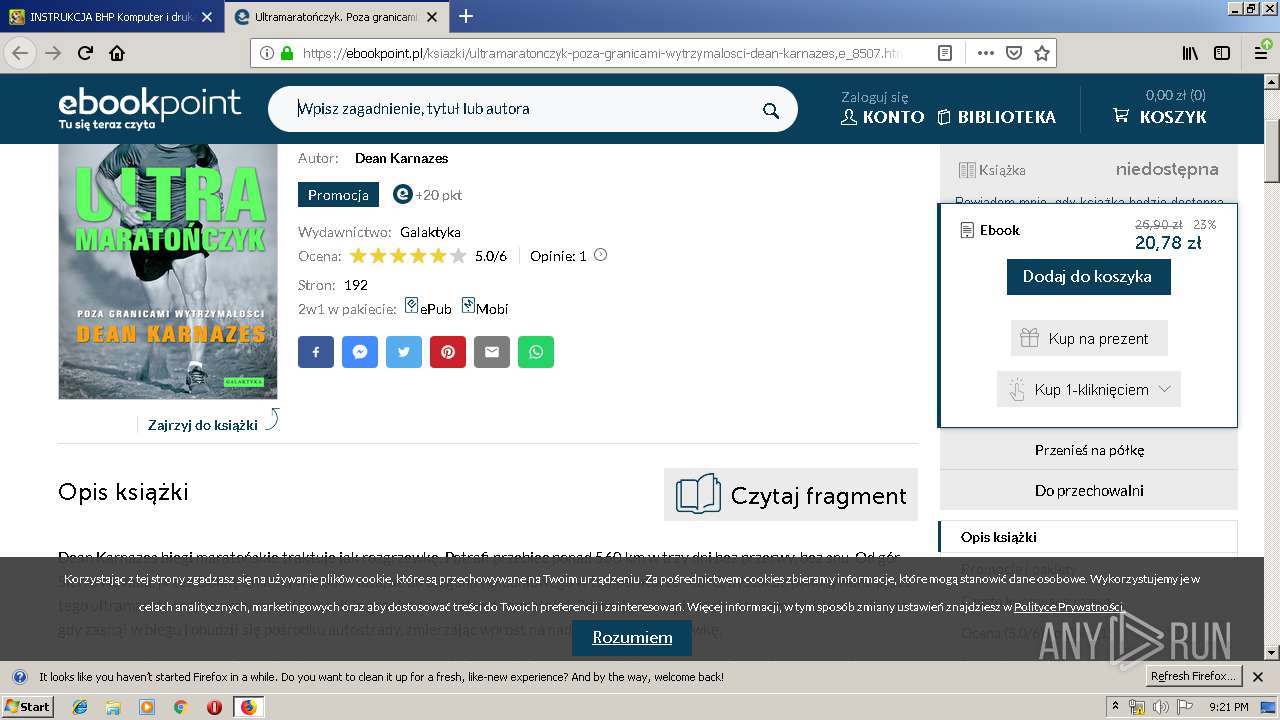This screenshot has width=1280, height=720.
Task: Dismiss the Firefox refresh notification
Action: pyautogui.click(x=1258, y=677)
